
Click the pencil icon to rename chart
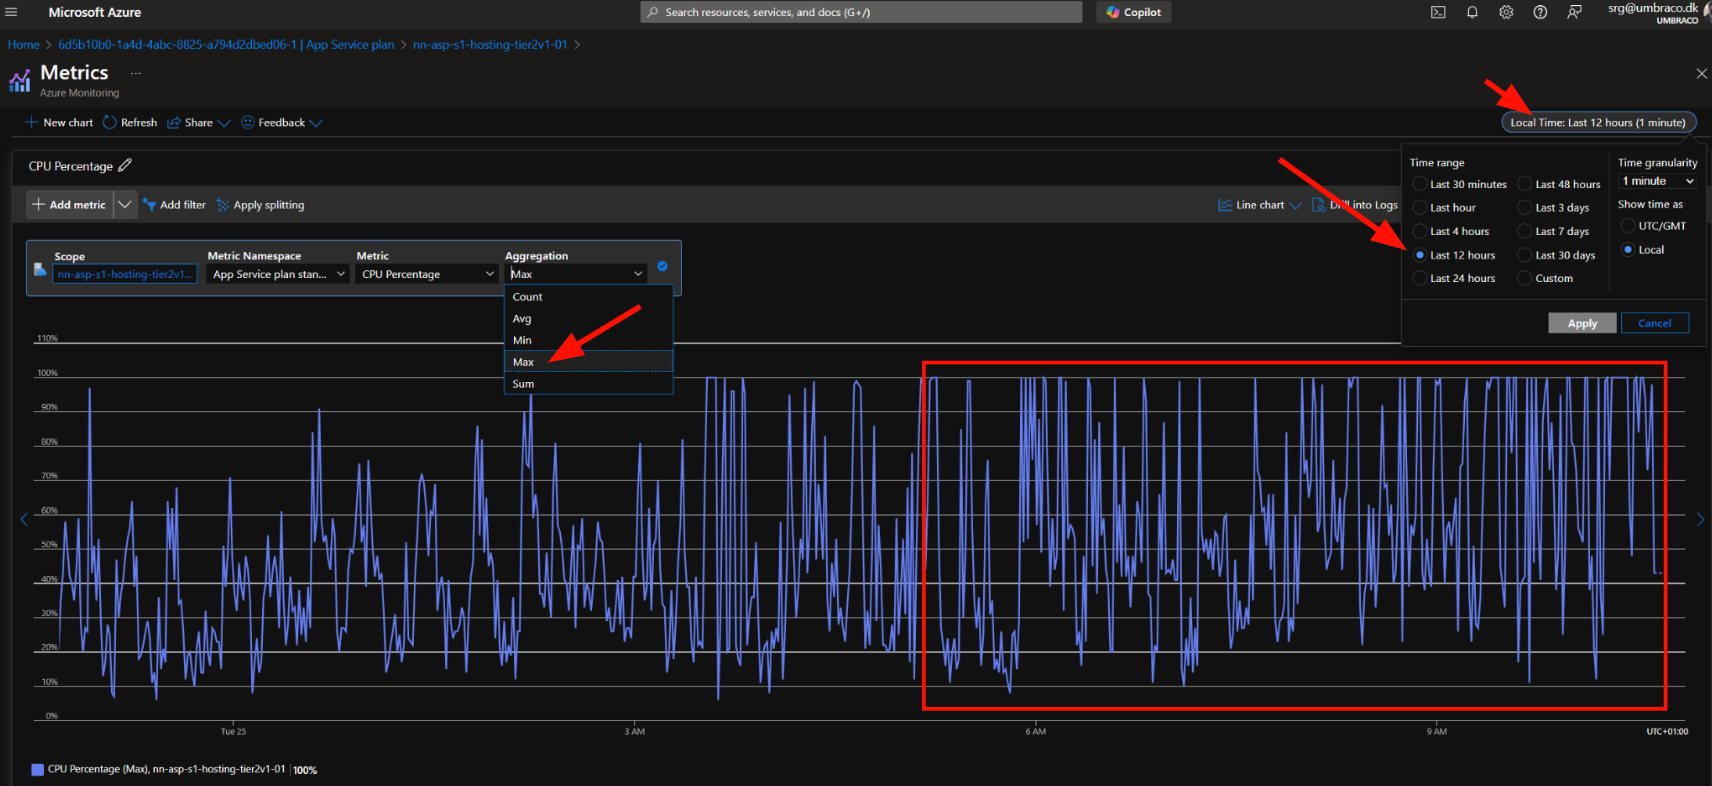[125, 166]
